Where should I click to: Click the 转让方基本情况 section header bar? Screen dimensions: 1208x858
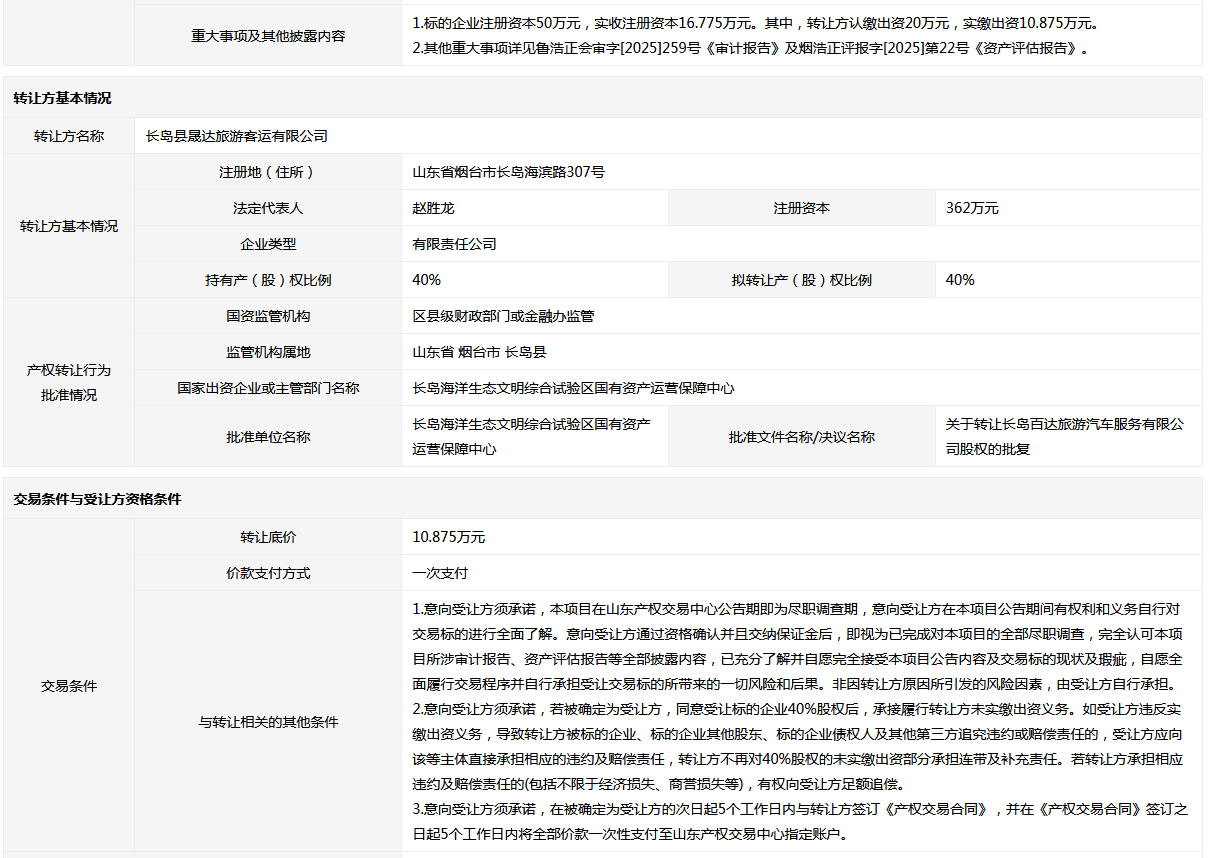603,98
